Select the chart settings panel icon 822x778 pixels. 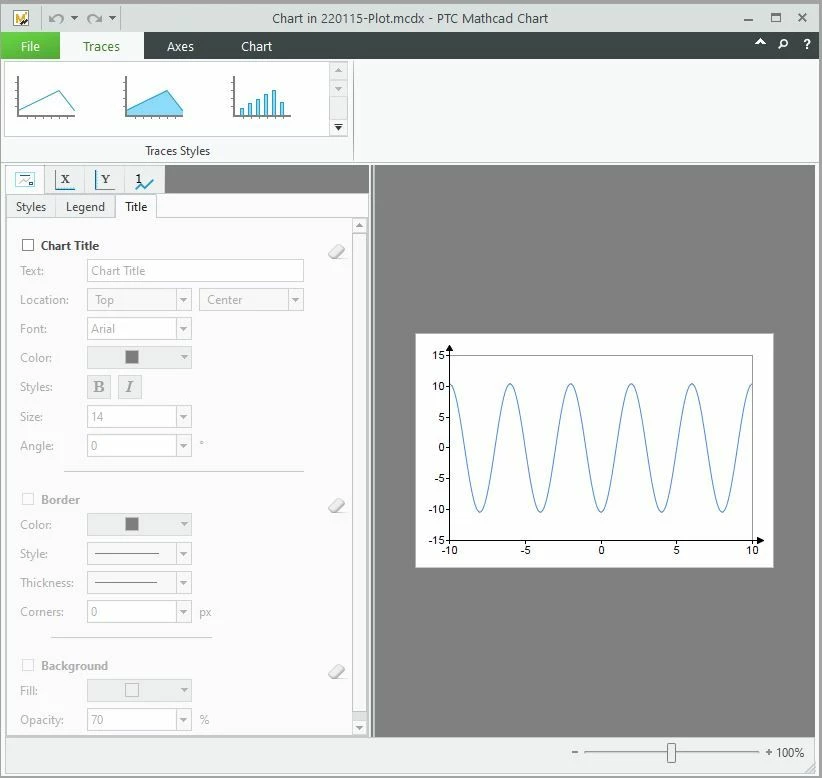pos(25,180)
